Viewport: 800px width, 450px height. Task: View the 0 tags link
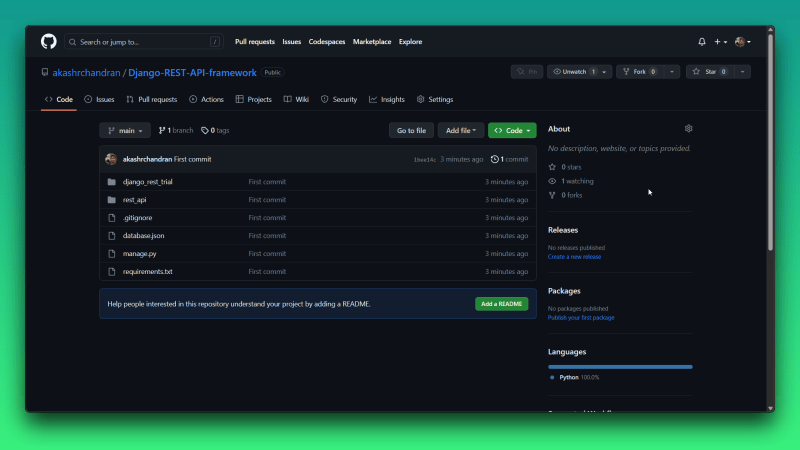point(215,131)
